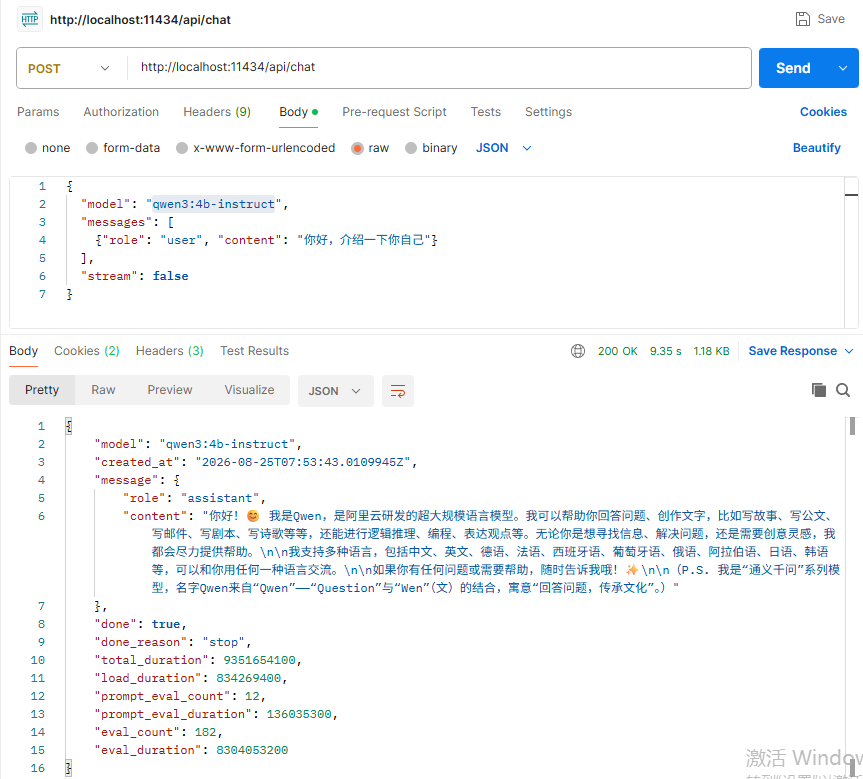Click the response body vertical scrollbar
Image resolution: width=863 pixels, height=779 pixels.
852,427
